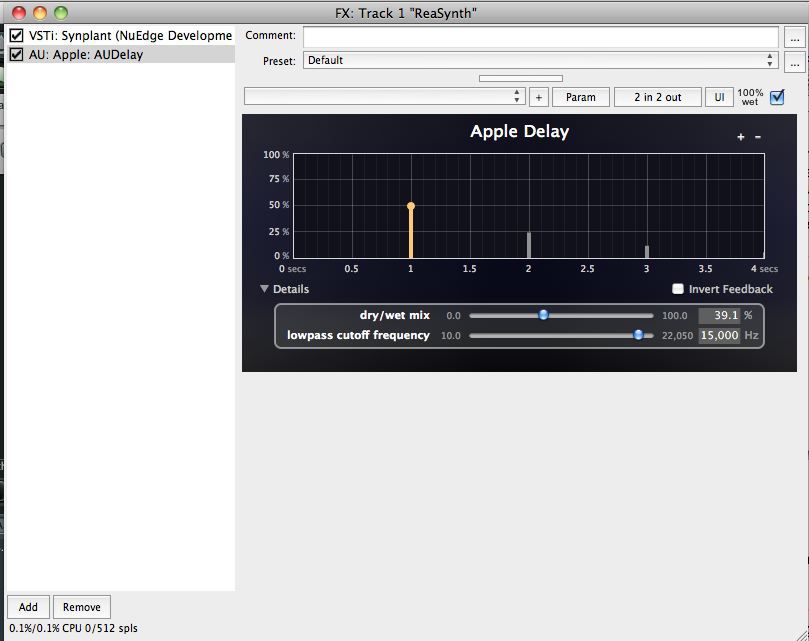Click the Add FX button
Screen dimensions: 809x641
[x=28, y=607]
